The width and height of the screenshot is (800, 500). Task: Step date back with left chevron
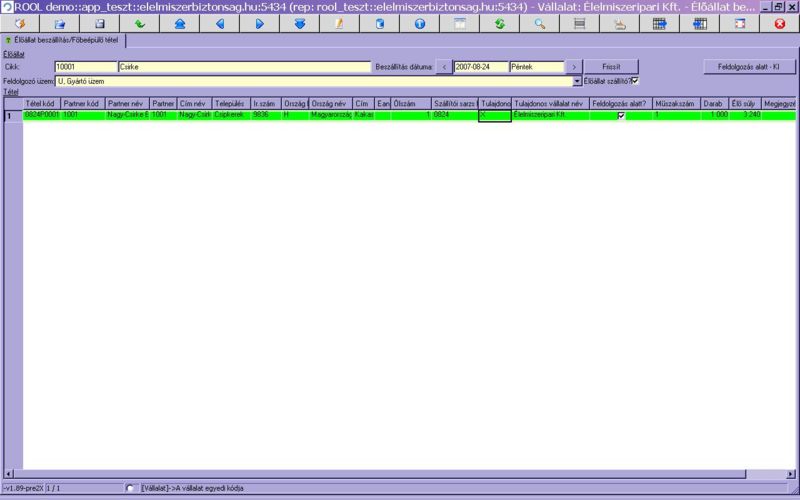point(445,67)
